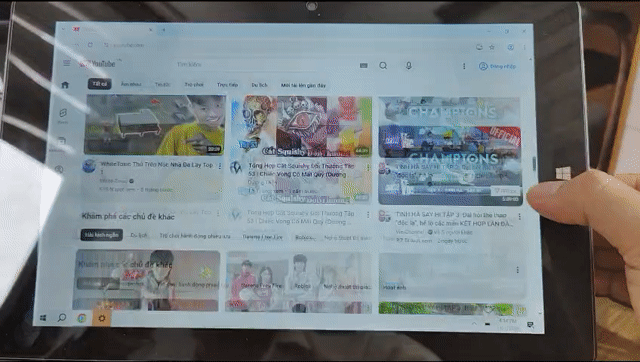Click the search magnifier button
640x362 pixels.
(x=383, y=65)
